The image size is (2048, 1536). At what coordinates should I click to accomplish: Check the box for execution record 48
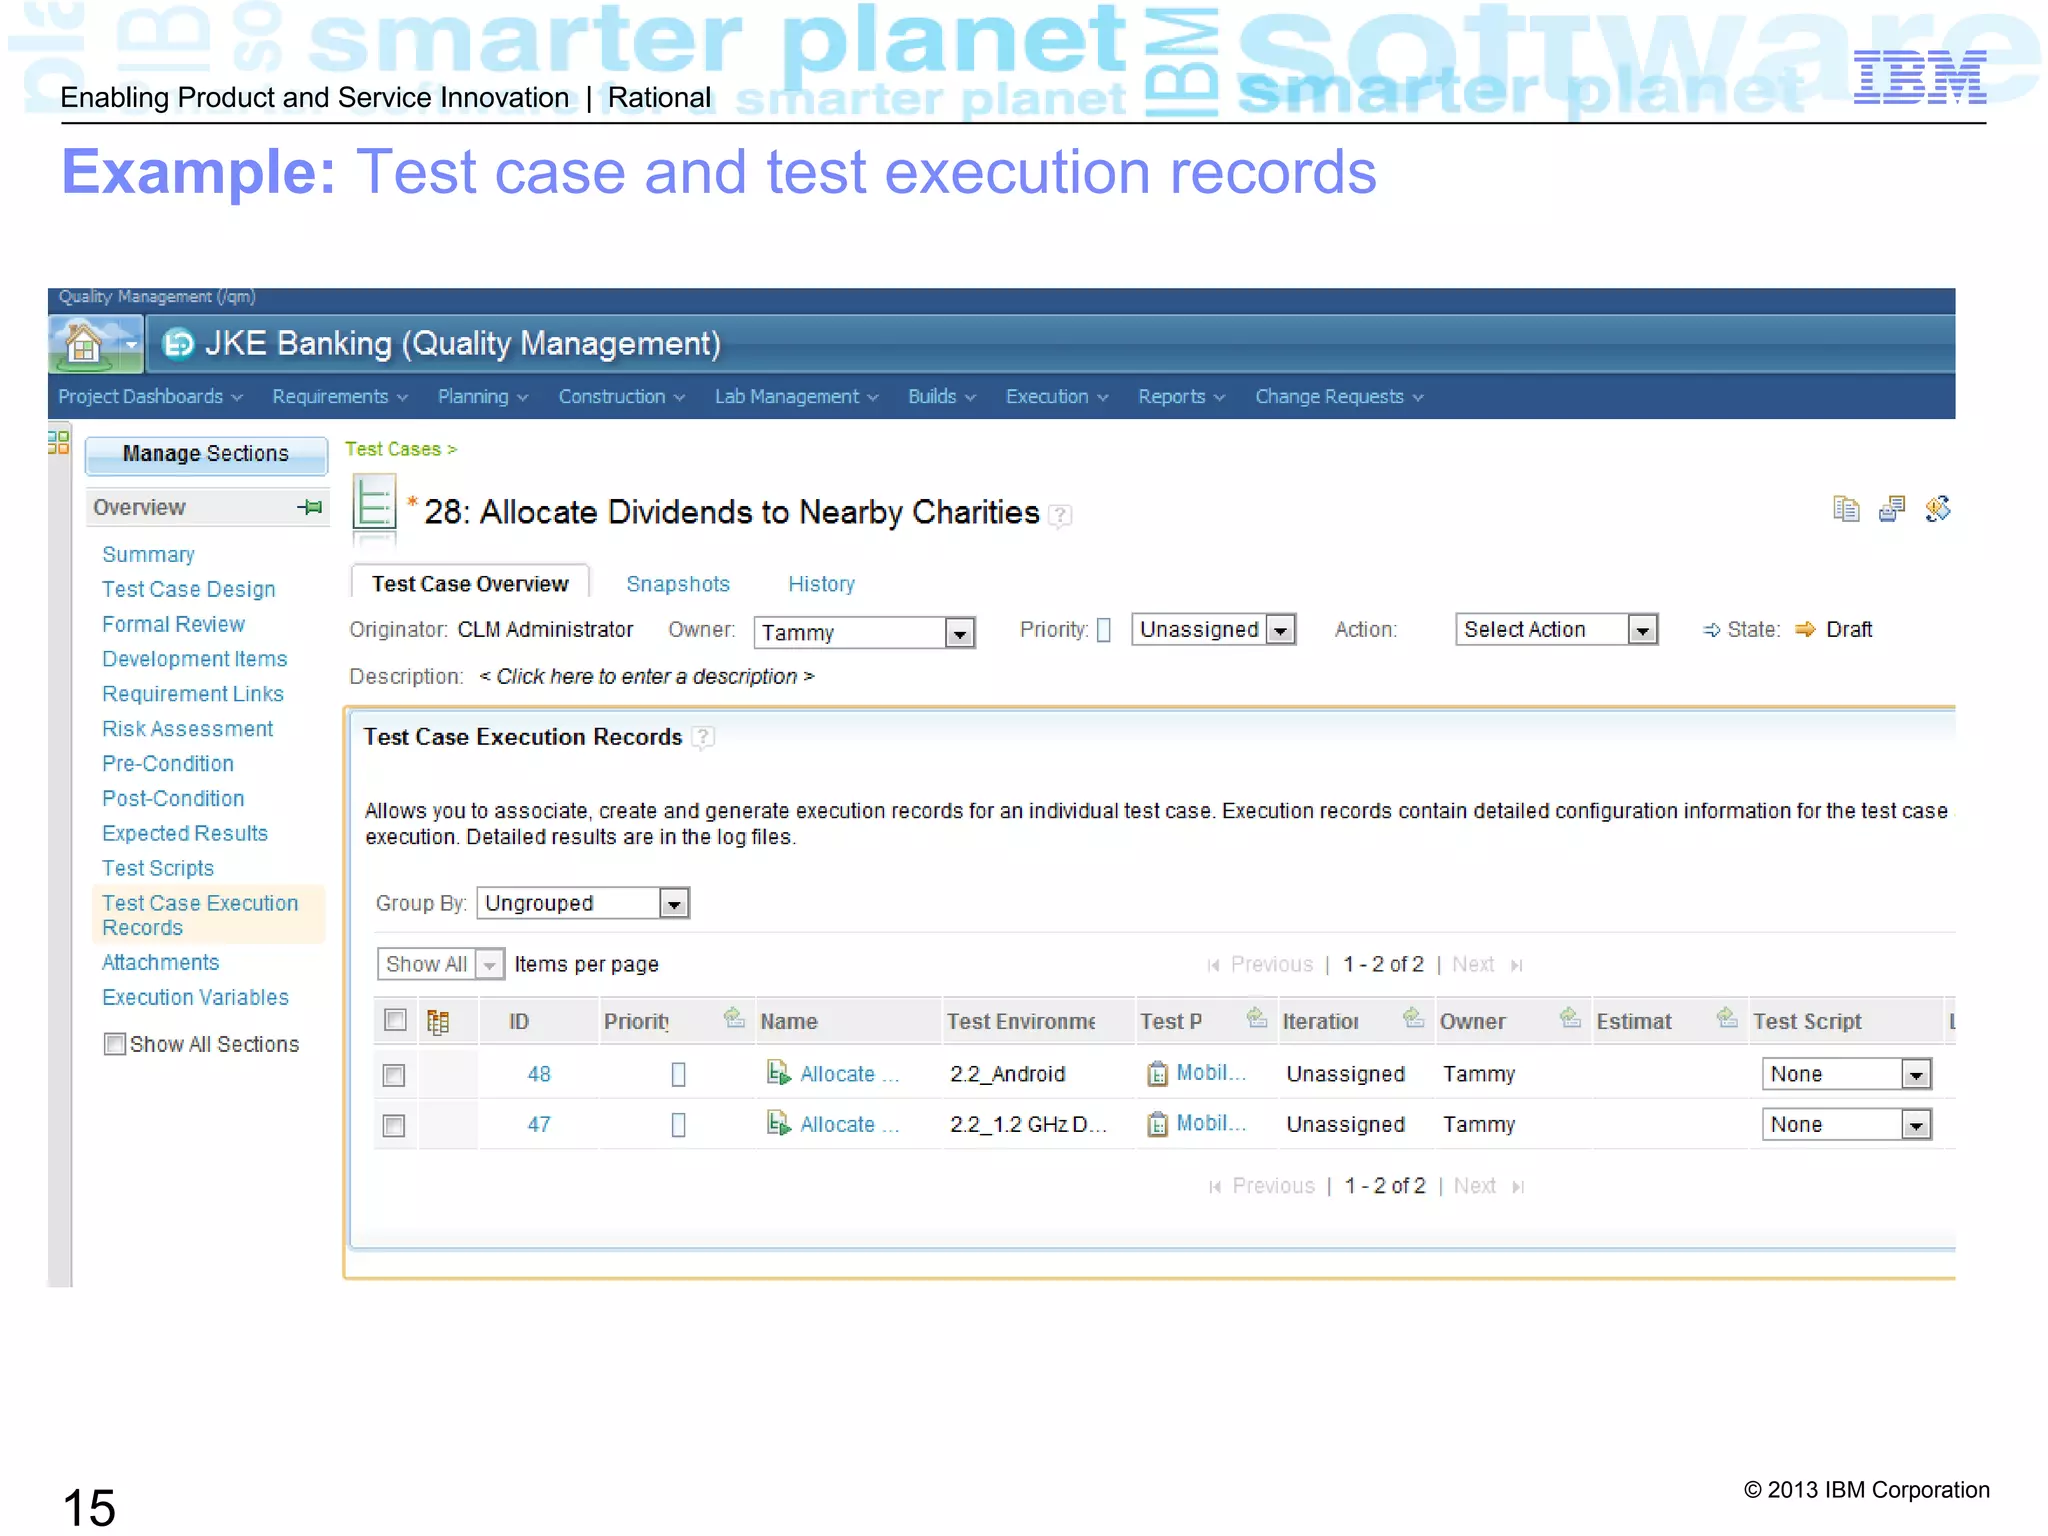point(394,1075)
